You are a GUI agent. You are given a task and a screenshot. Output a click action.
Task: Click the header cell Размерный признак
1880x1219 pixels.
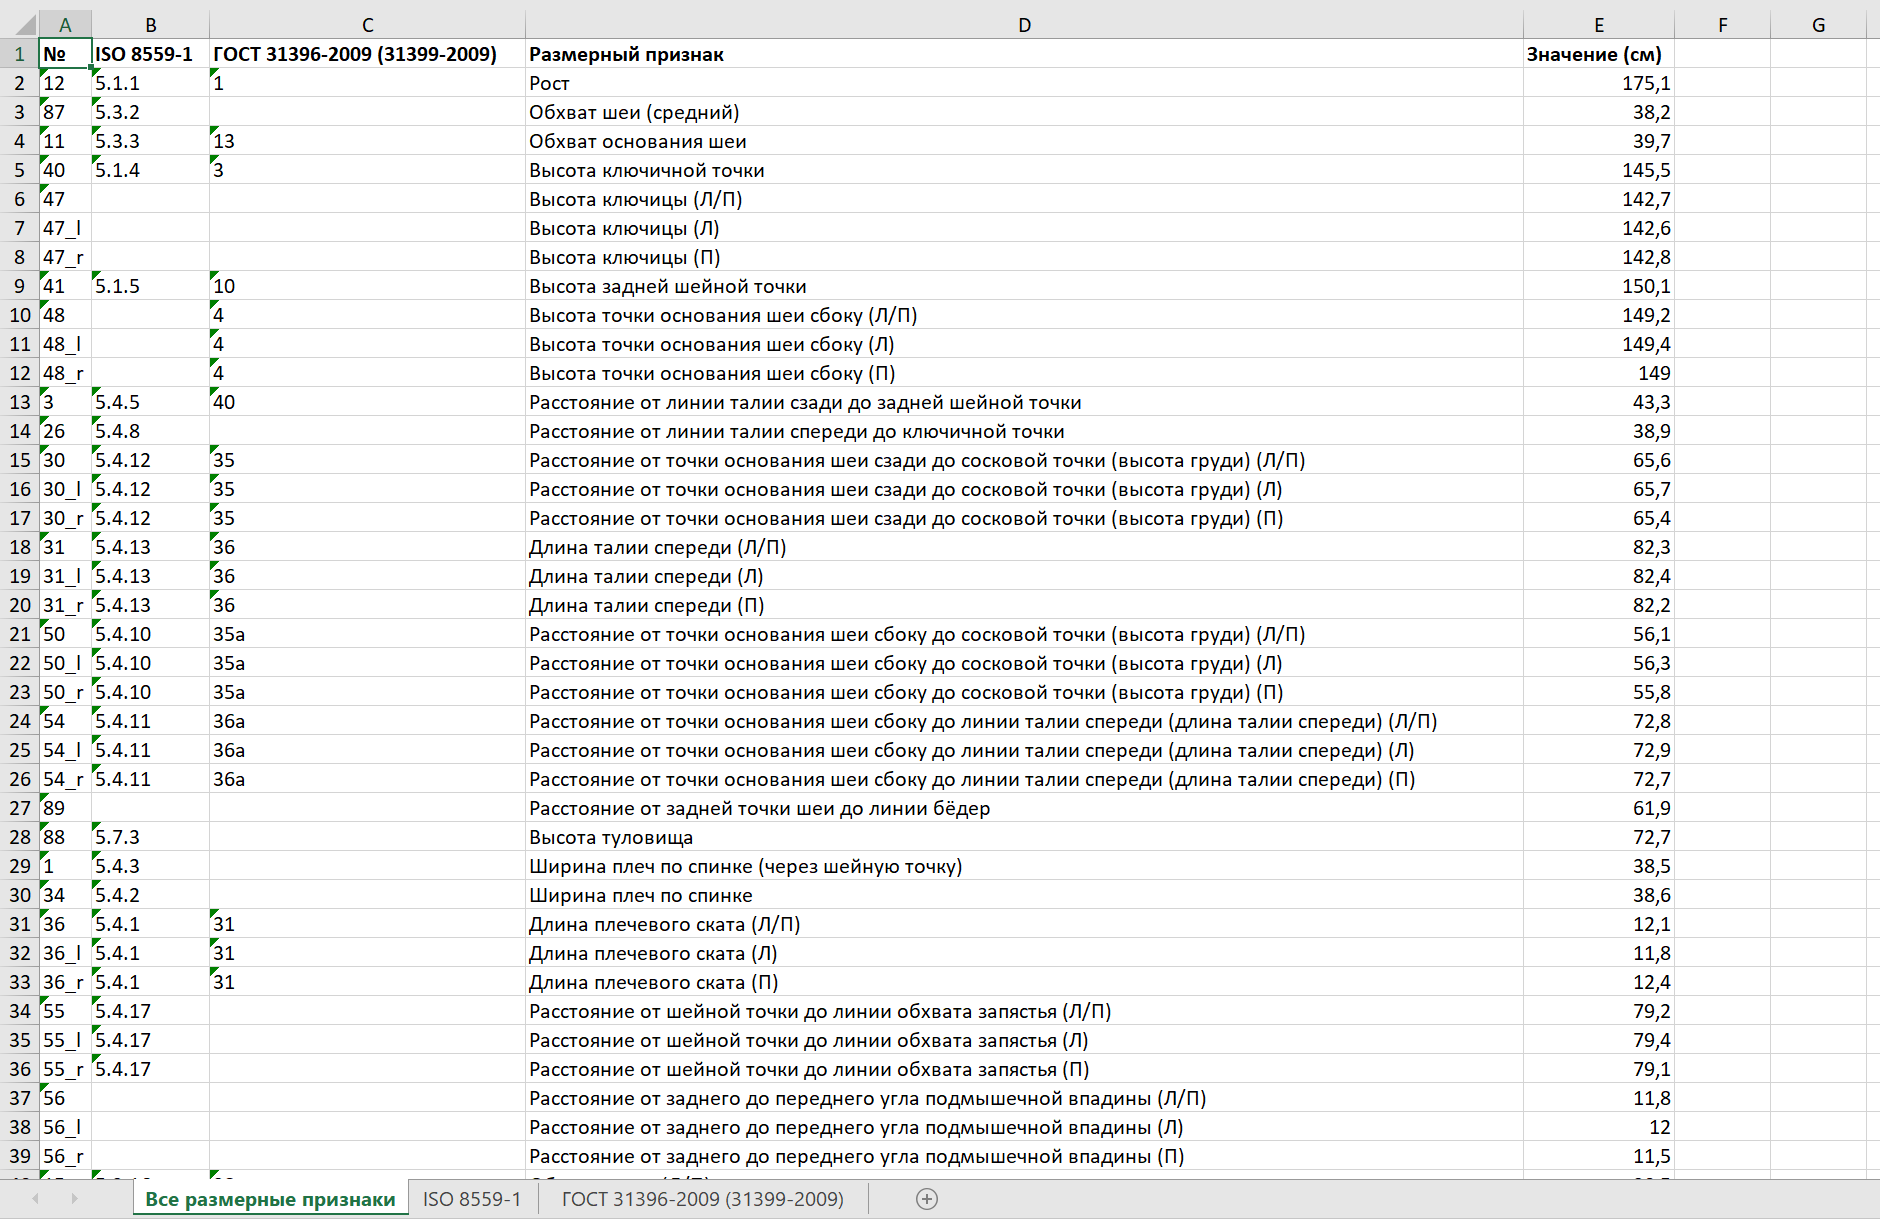700,54
